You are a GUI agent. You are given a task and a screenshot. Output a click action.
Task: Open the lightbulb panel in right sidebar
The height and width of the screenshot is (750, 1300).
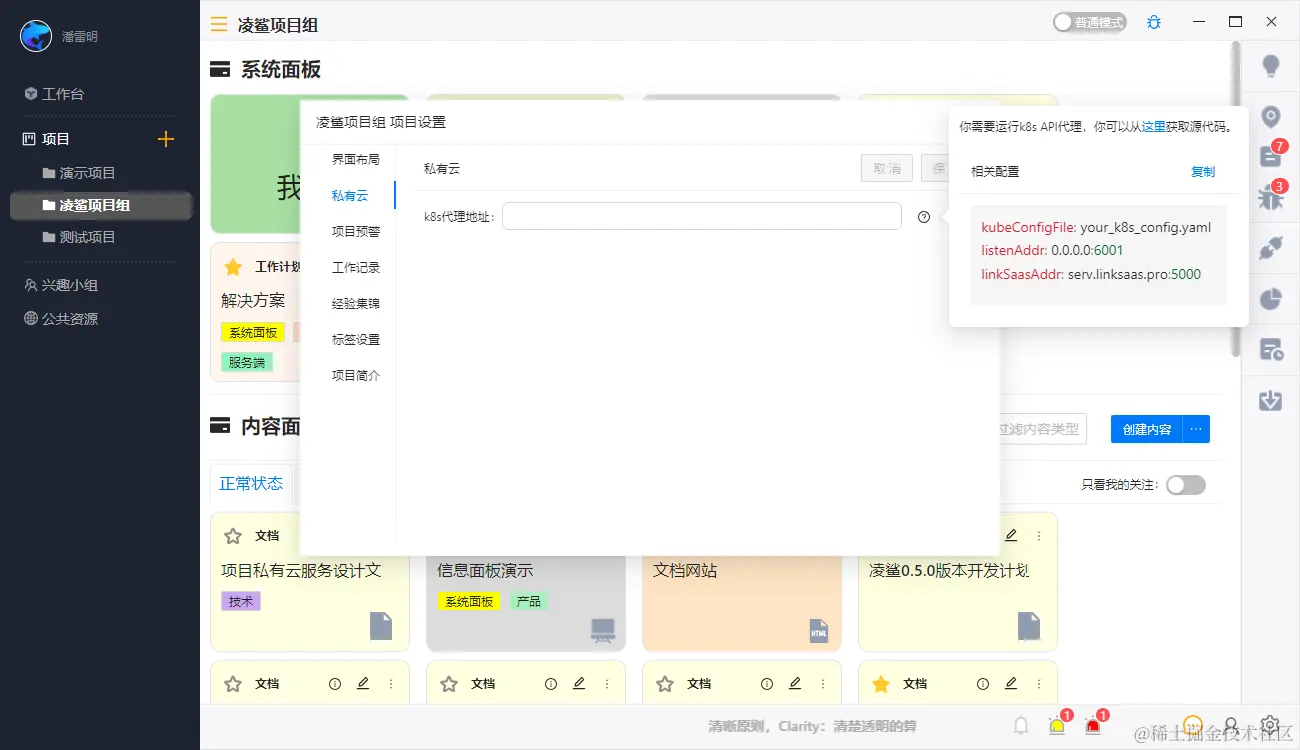(x=1271, y=66)
